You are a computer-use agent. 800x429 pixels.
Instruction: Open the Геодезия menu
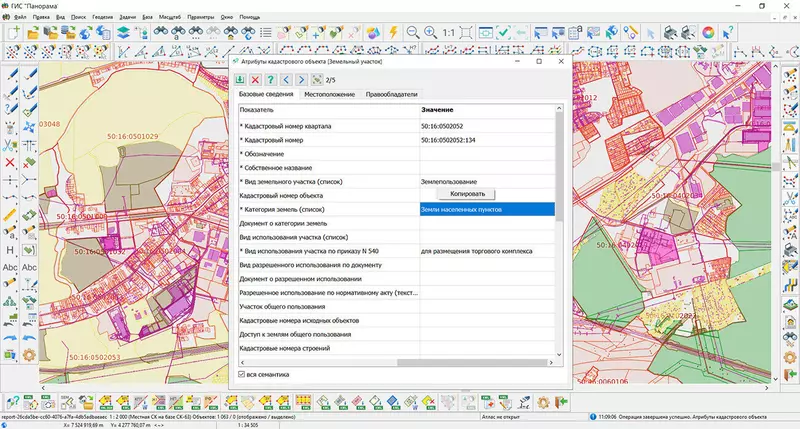(x=101, y=17)
